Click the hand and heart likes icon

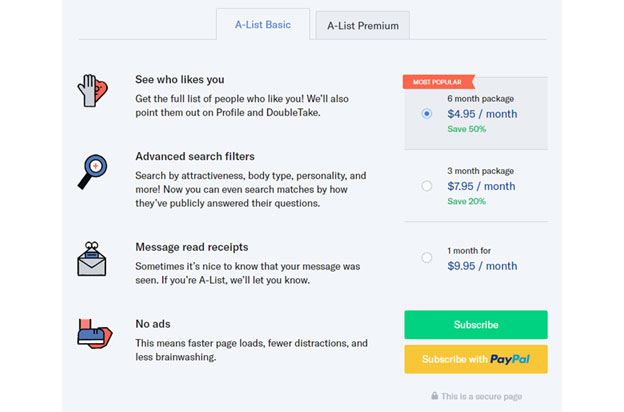coord(93,90)
